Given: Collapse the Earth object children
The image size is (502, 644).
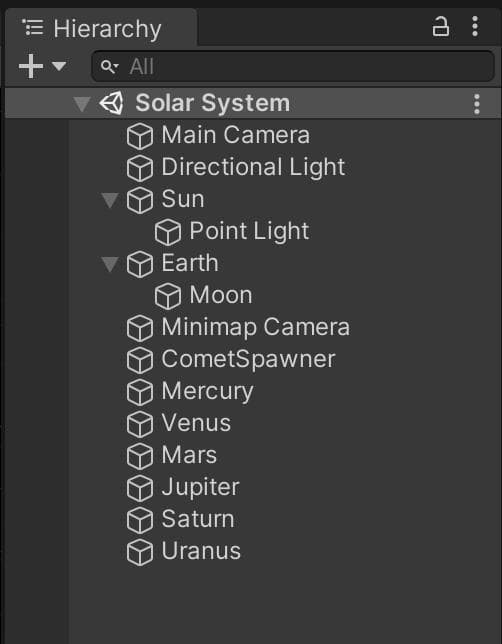Looking at the screenshot, I should [x=110, y=264].
